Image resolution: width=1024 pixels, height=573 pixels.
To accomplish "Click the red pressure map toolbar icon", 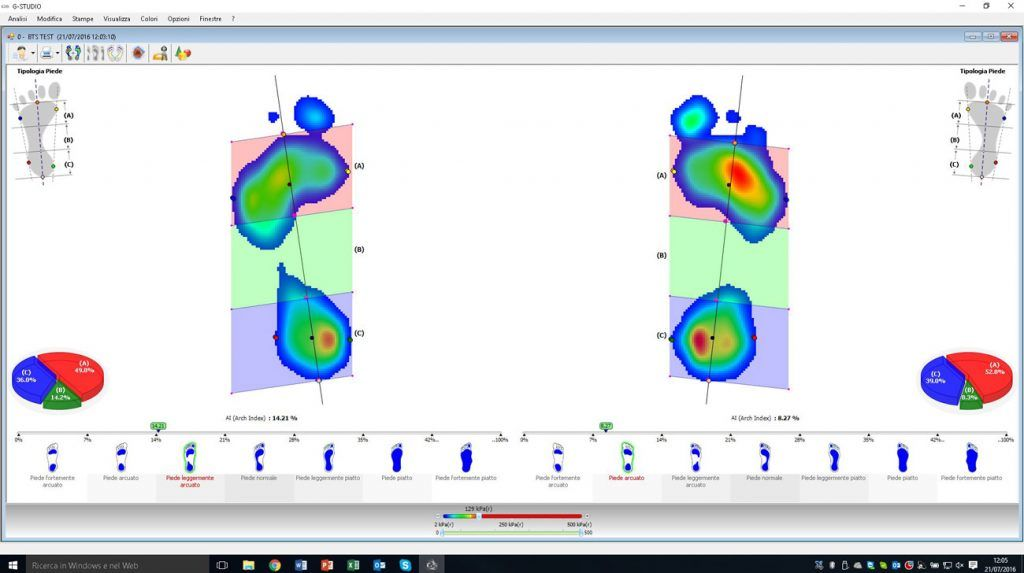I will click(x=138, y=53).
